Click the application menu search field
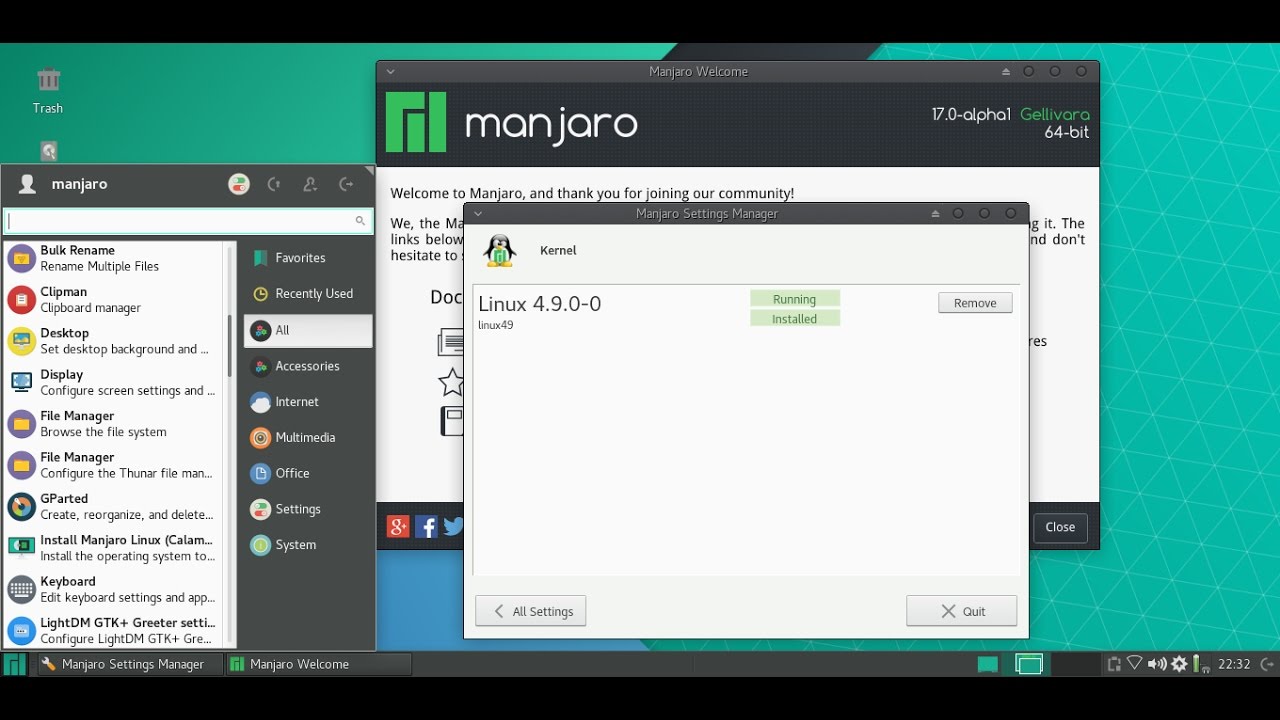Image resolution: width=1280 pixels, height=720 pixels. coord(188,220)
